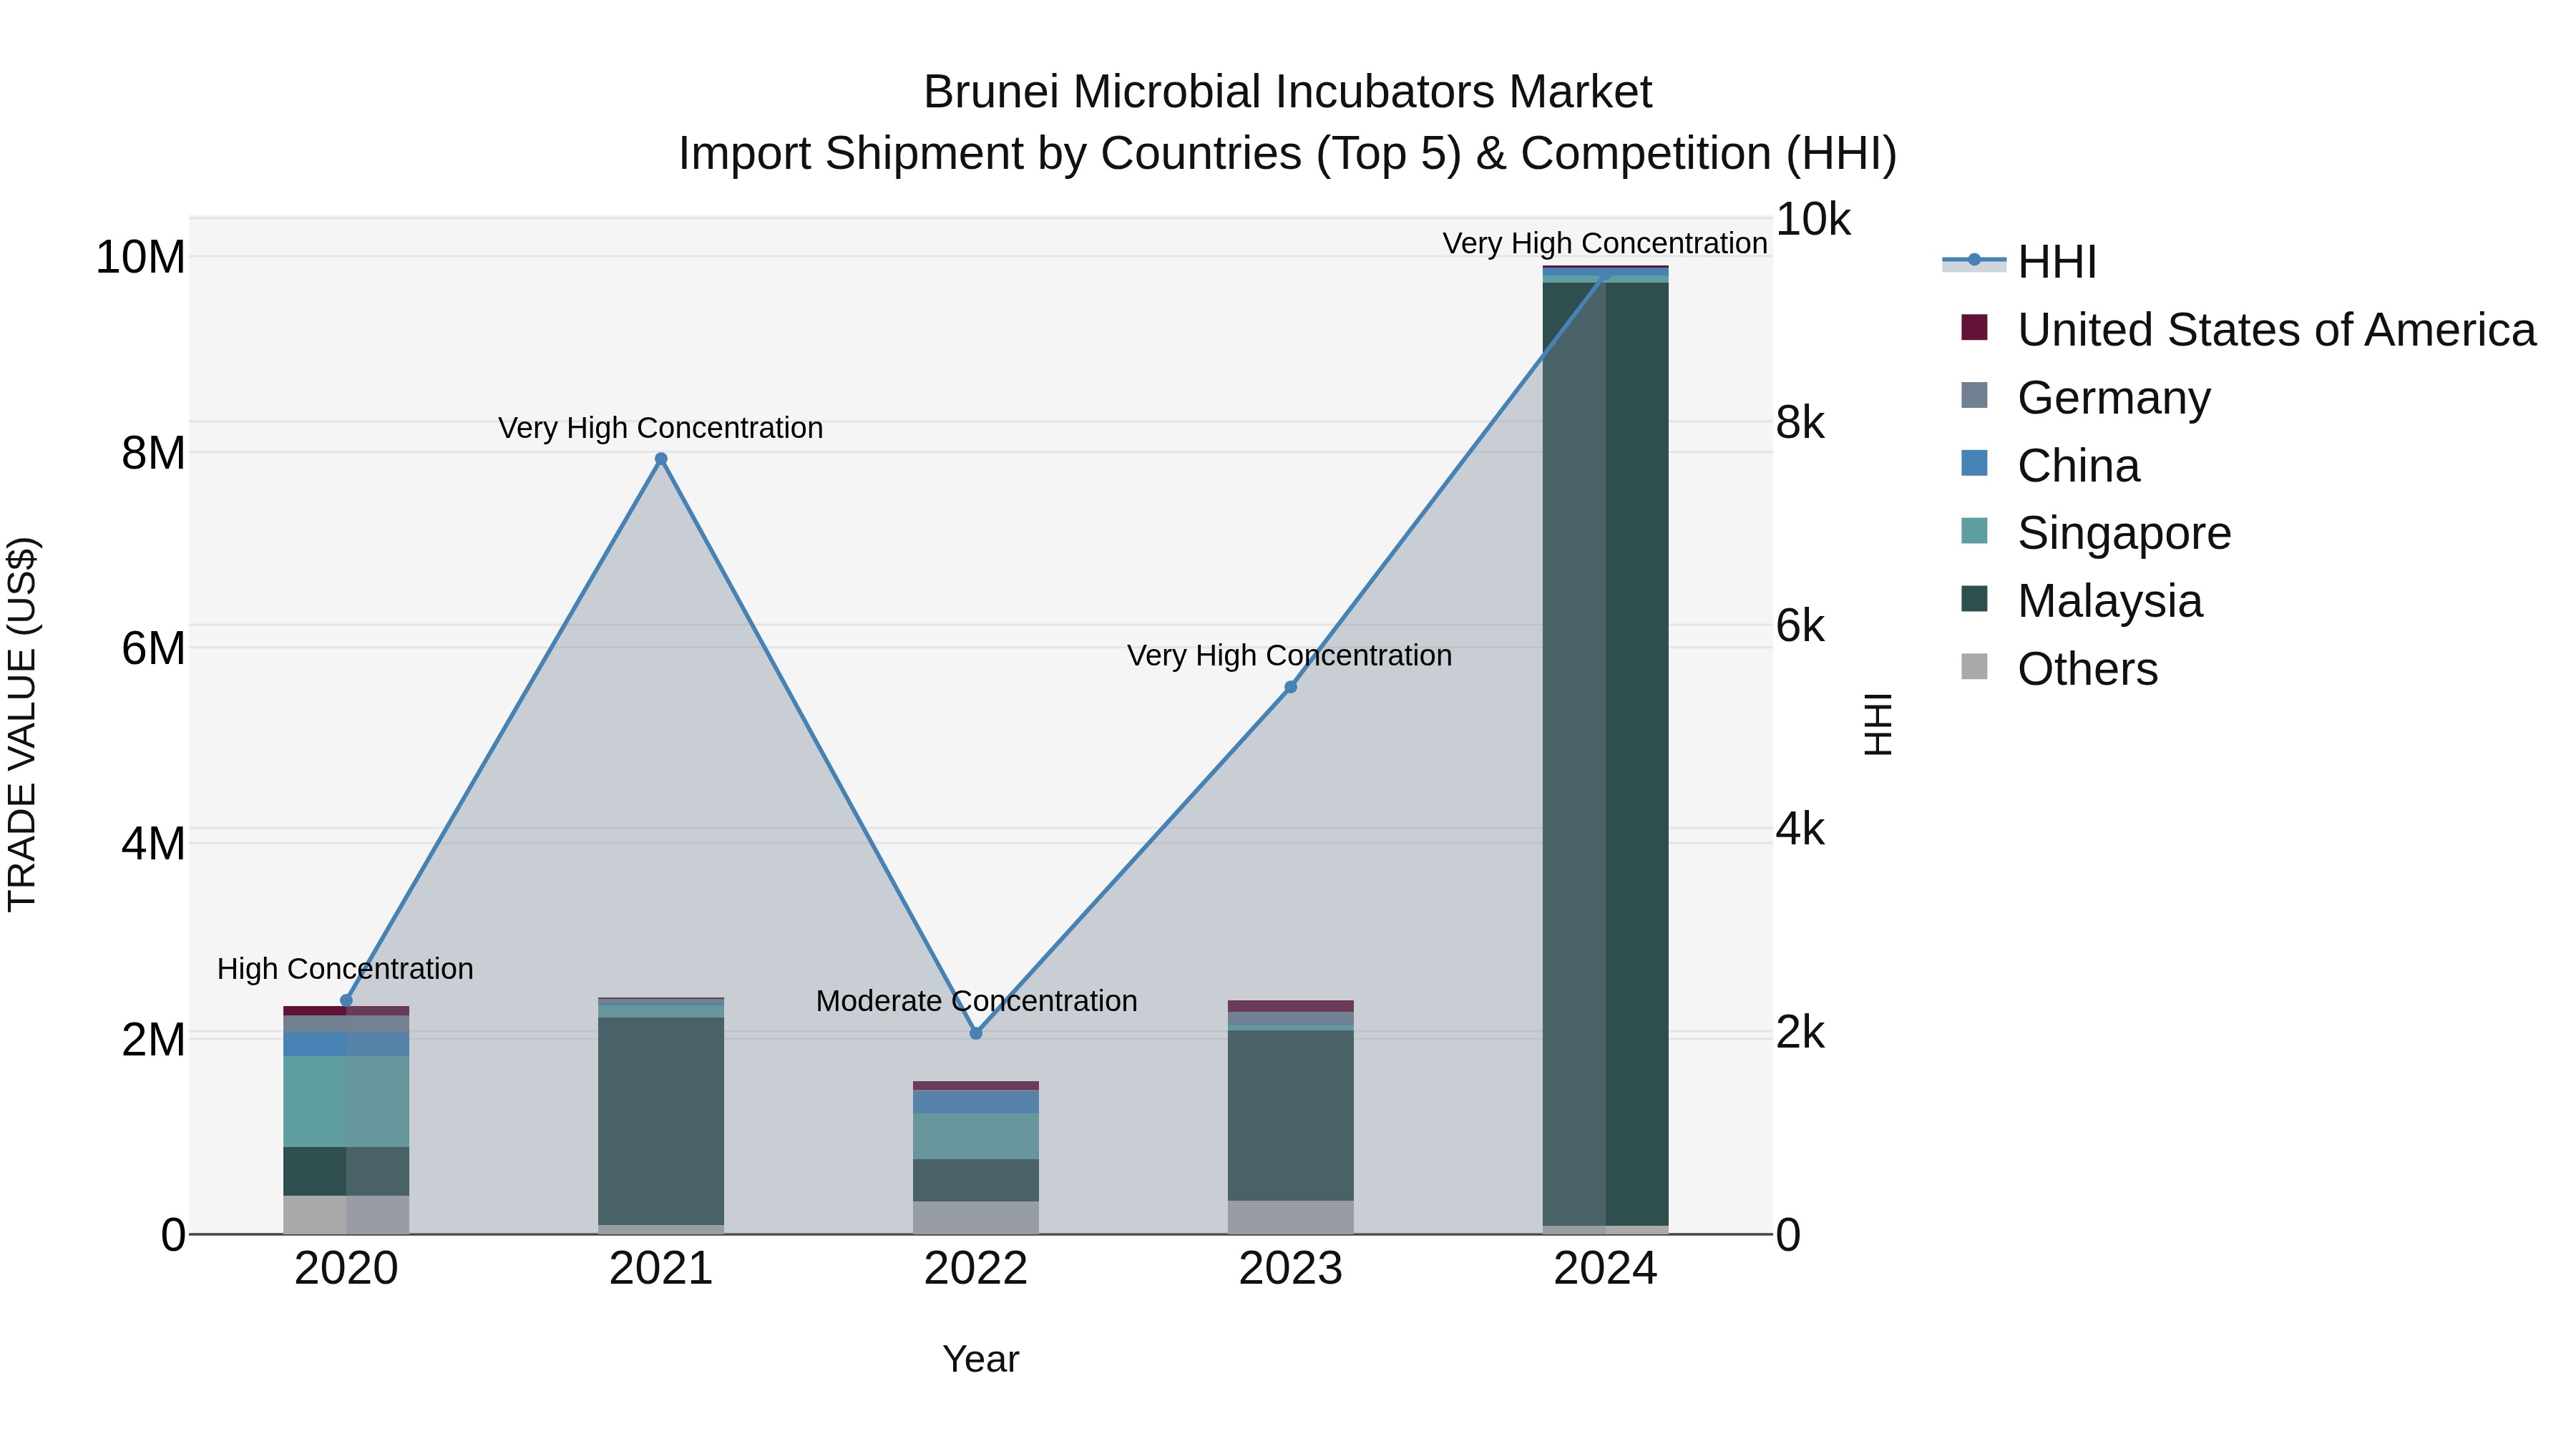Viewport: 2576px width, 1449px height.
Task: Click the 2023 HHI data point
Action: [1290, 687]
